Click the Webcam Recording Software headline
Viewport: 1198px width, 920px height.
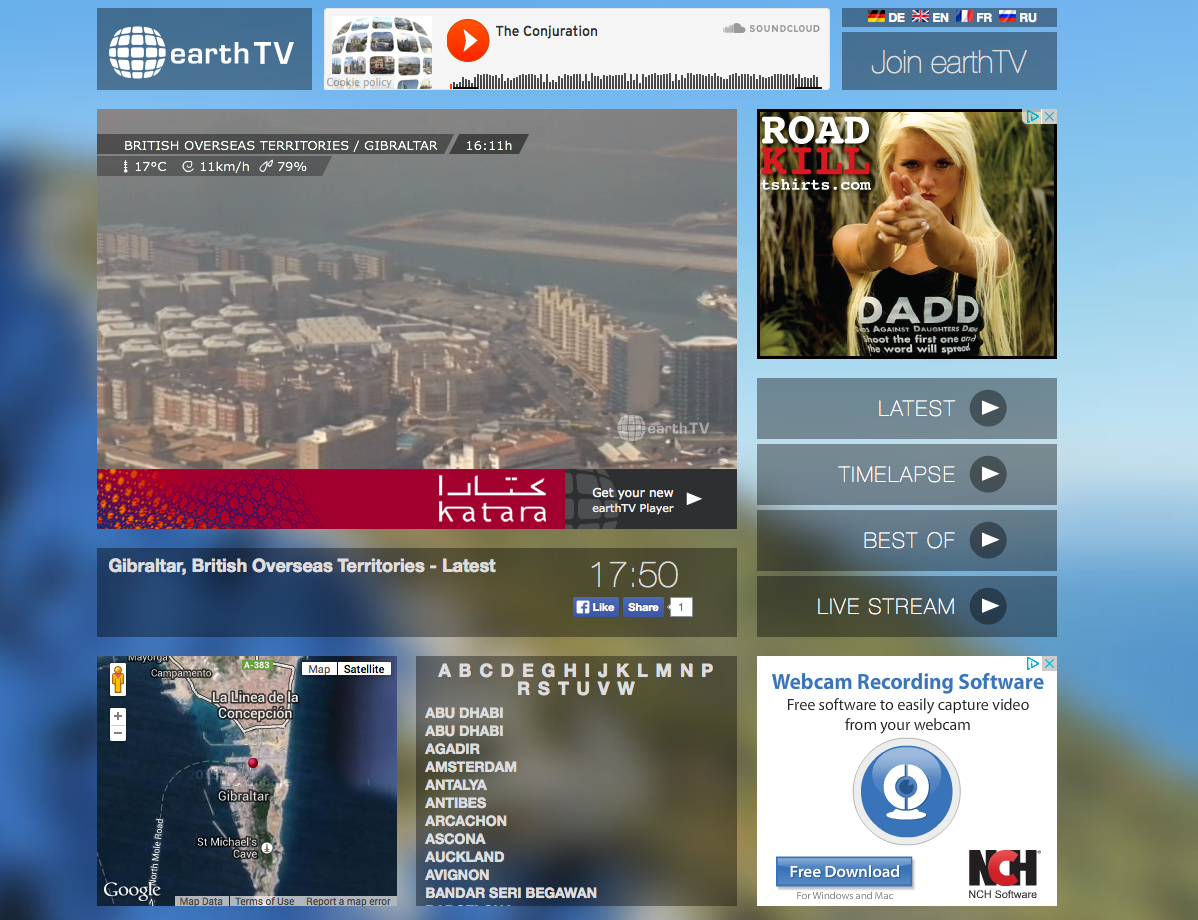pos(908,682)
